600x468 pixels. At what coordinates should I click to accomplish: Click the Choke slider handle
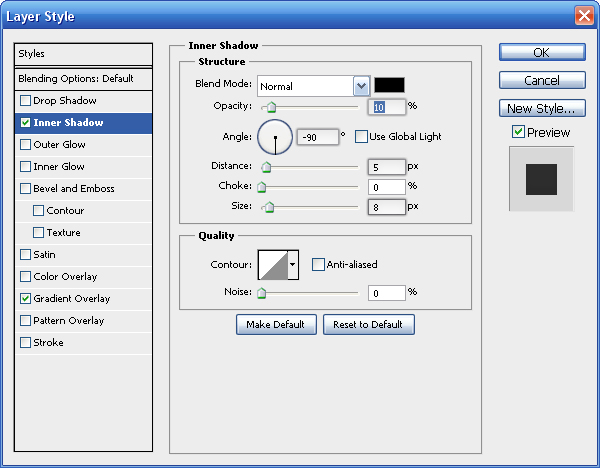coord(262,187)
